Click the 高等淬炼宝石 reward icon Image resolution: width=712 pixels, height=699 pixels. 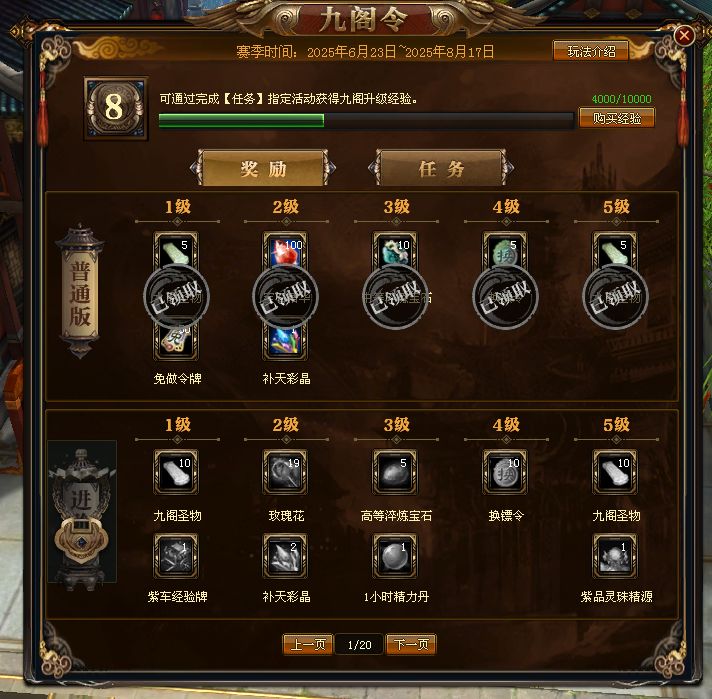pyautogui.click(x=395, y=472)
